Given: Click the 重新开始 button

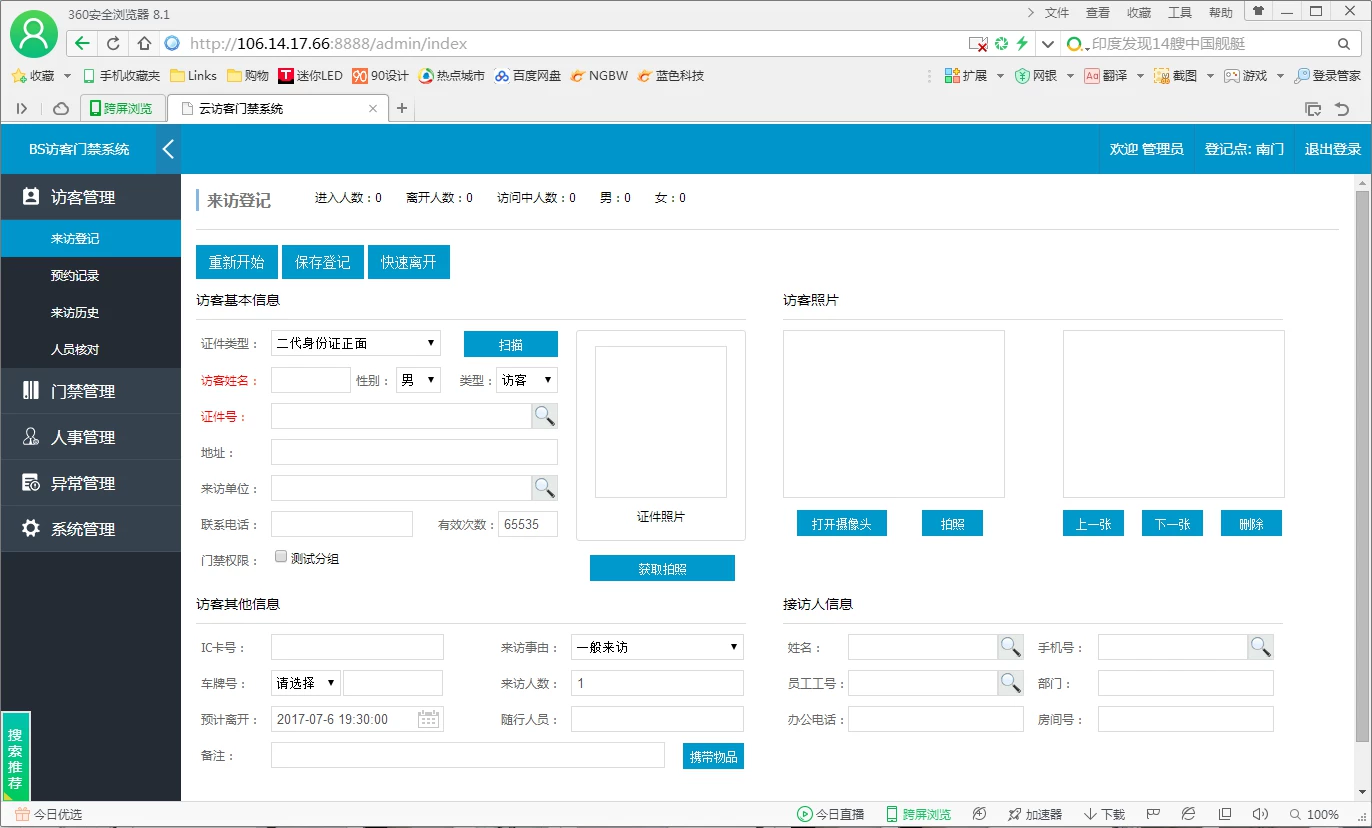Looking at the screenshot, I should (237, 262).
